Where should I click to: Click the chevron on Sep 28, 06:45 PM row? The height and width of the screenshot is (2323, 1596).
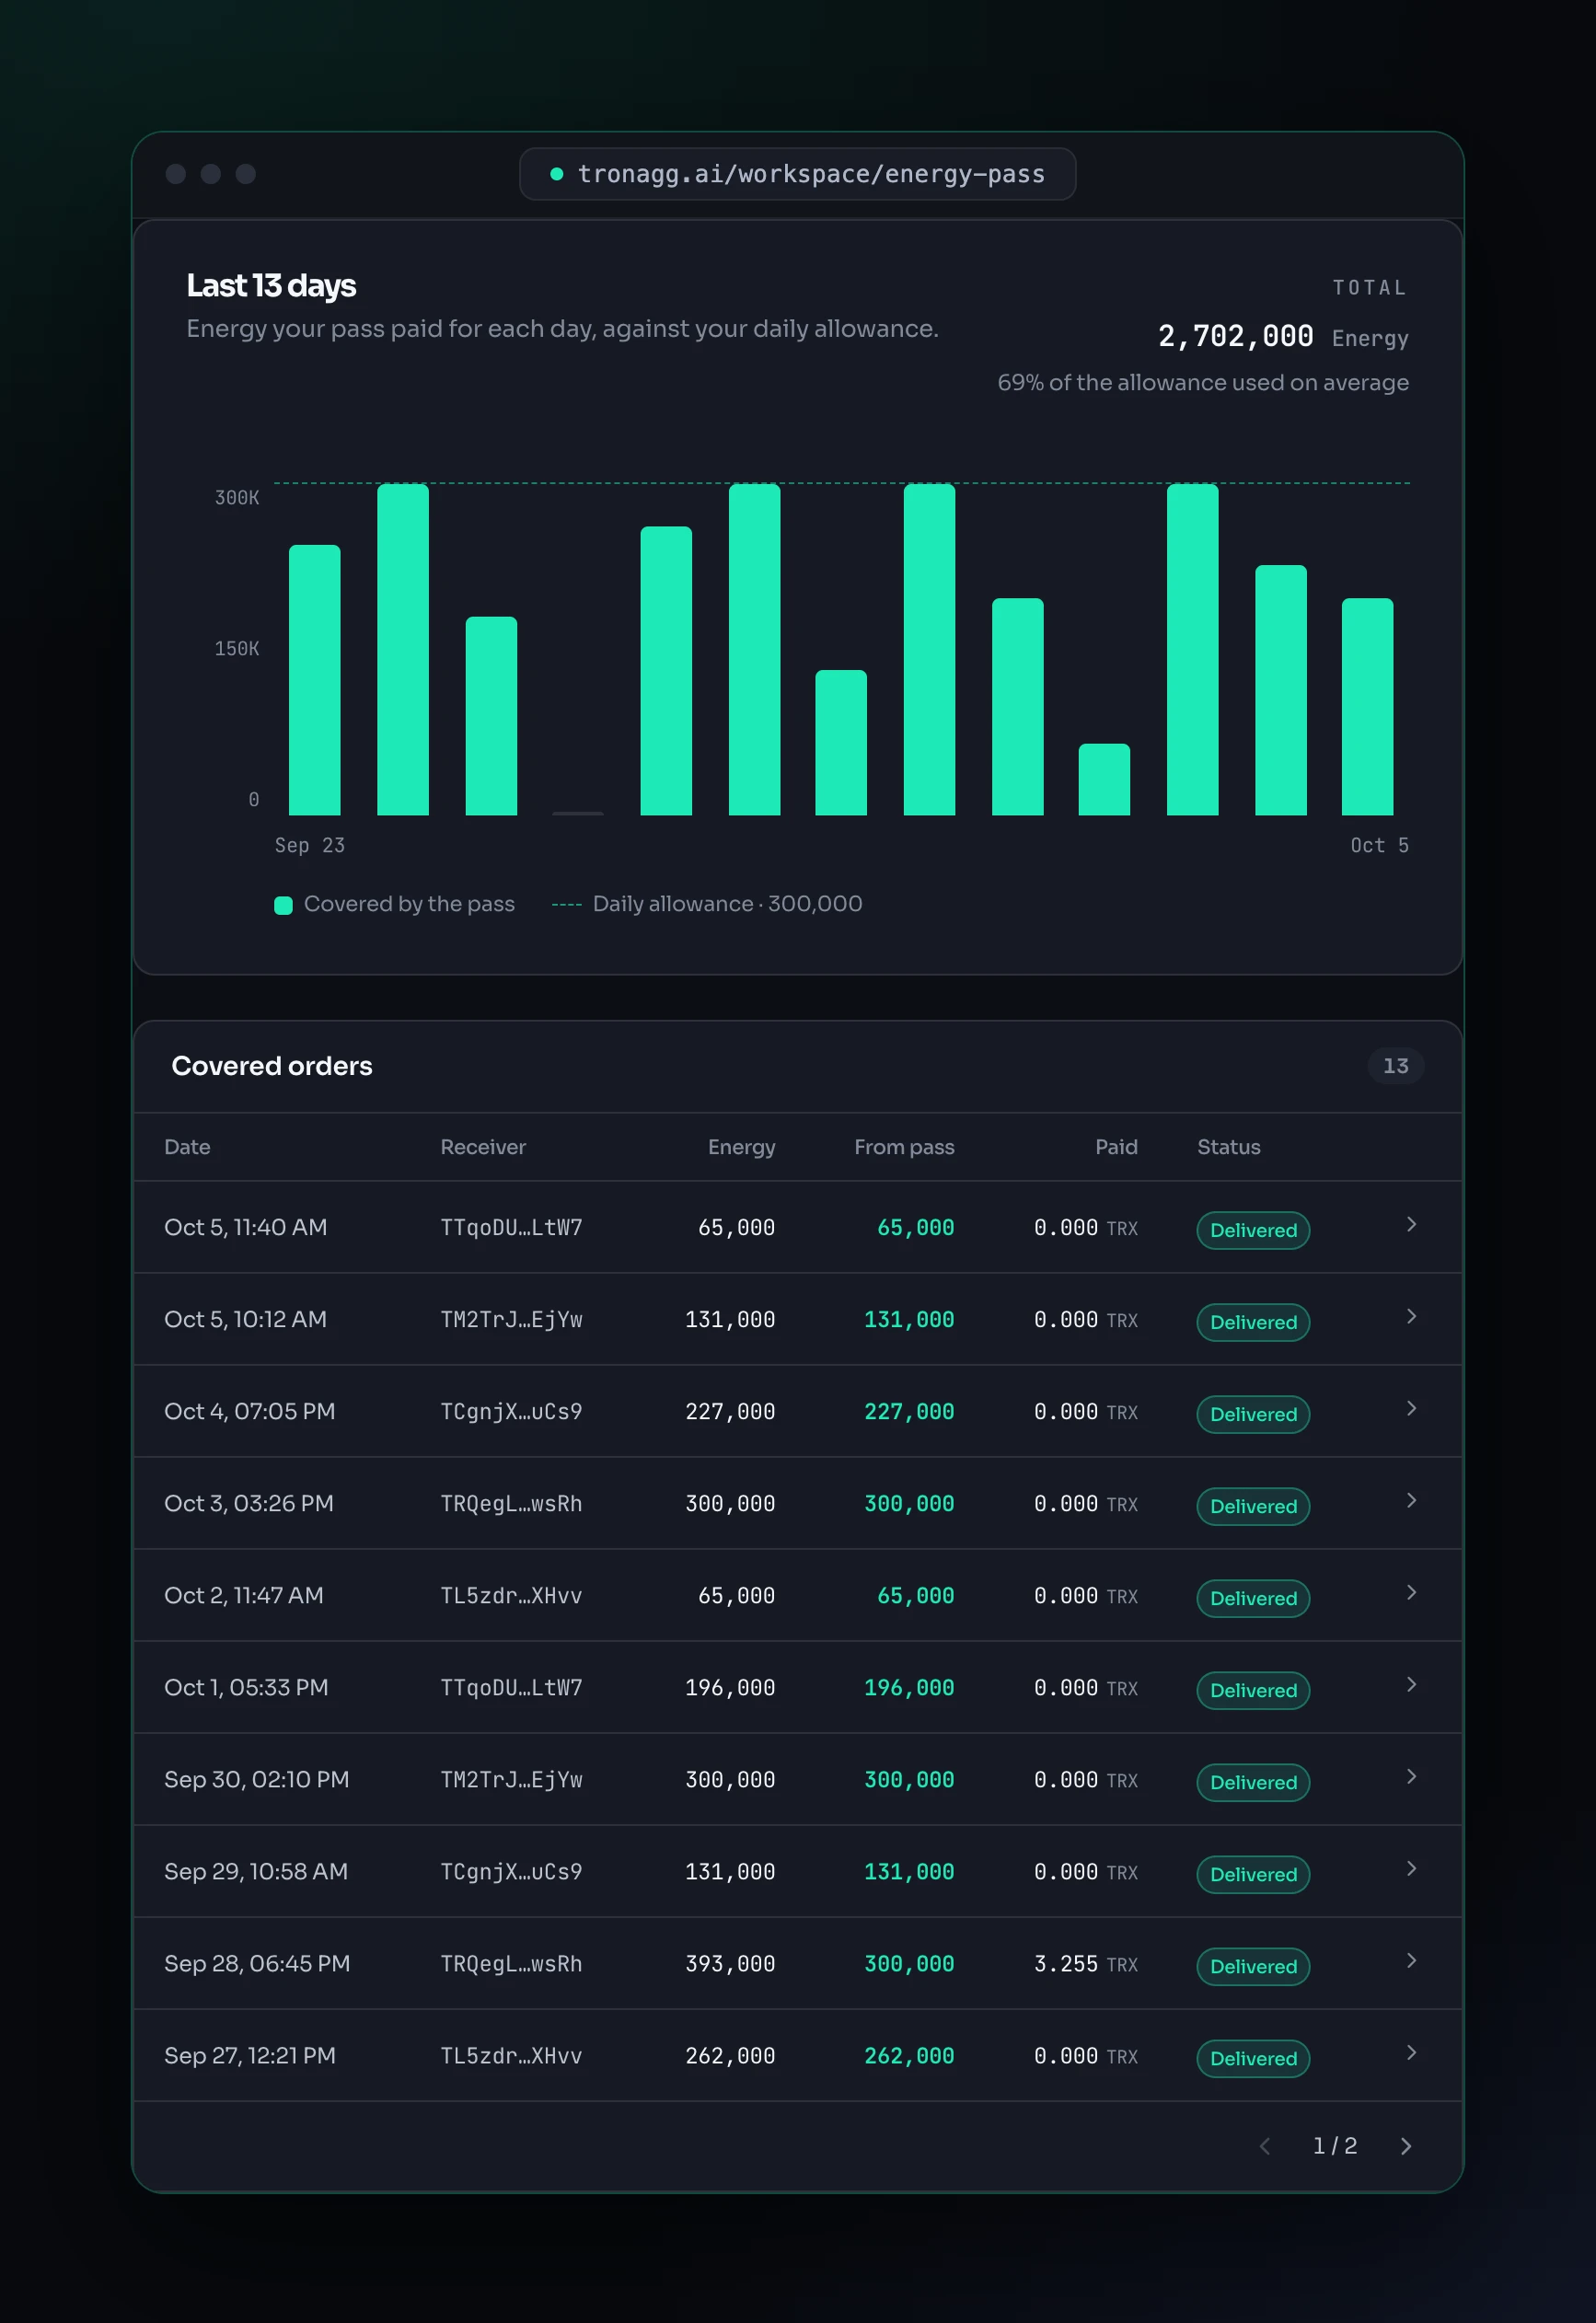pyautogui.click(x=1411, y=1960)
